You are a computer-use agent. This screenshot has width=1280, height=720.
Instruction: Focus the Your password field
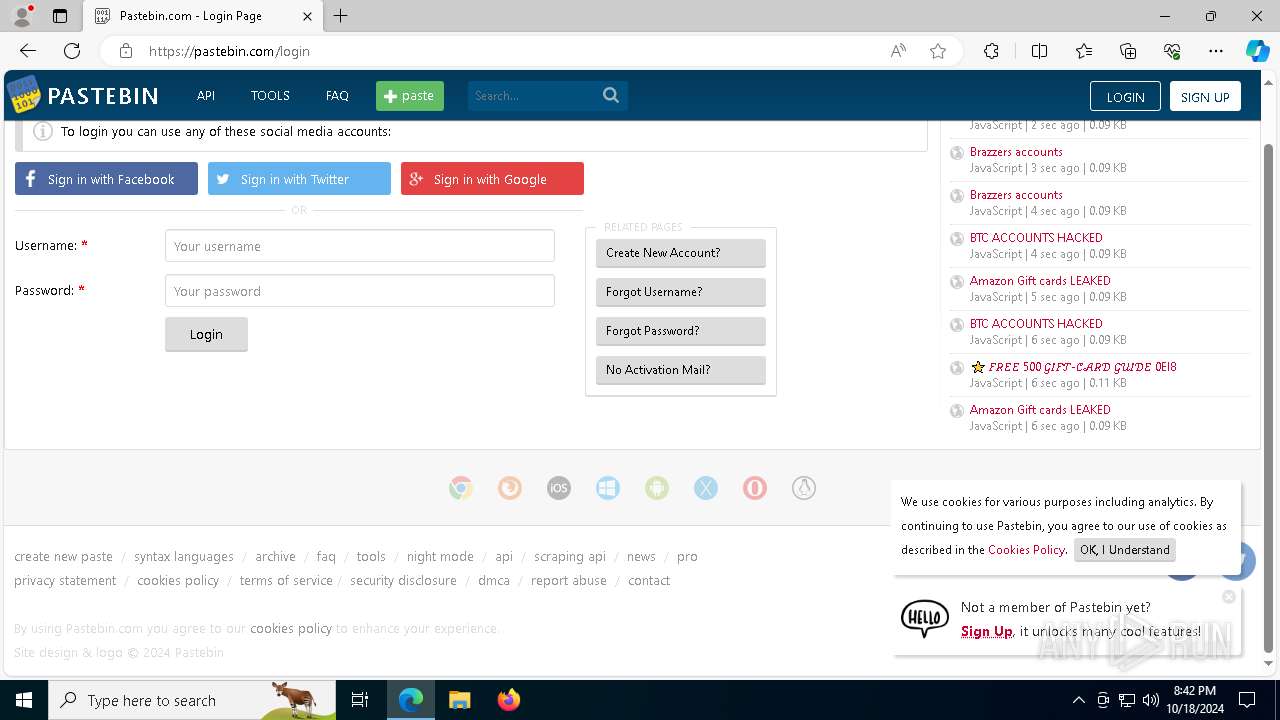(360, 291)
